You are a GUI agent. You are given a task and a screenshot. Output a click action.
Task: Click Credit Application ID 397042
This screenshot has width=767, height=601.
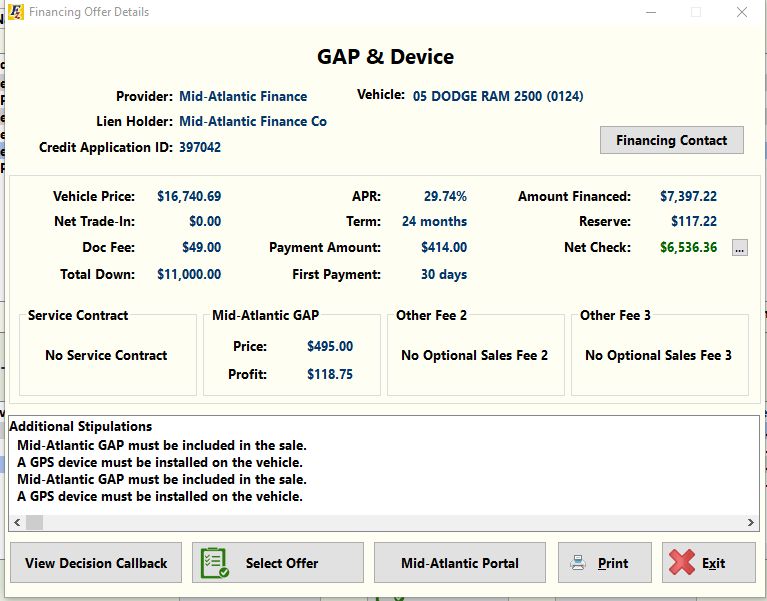click(x=200, y=147)
